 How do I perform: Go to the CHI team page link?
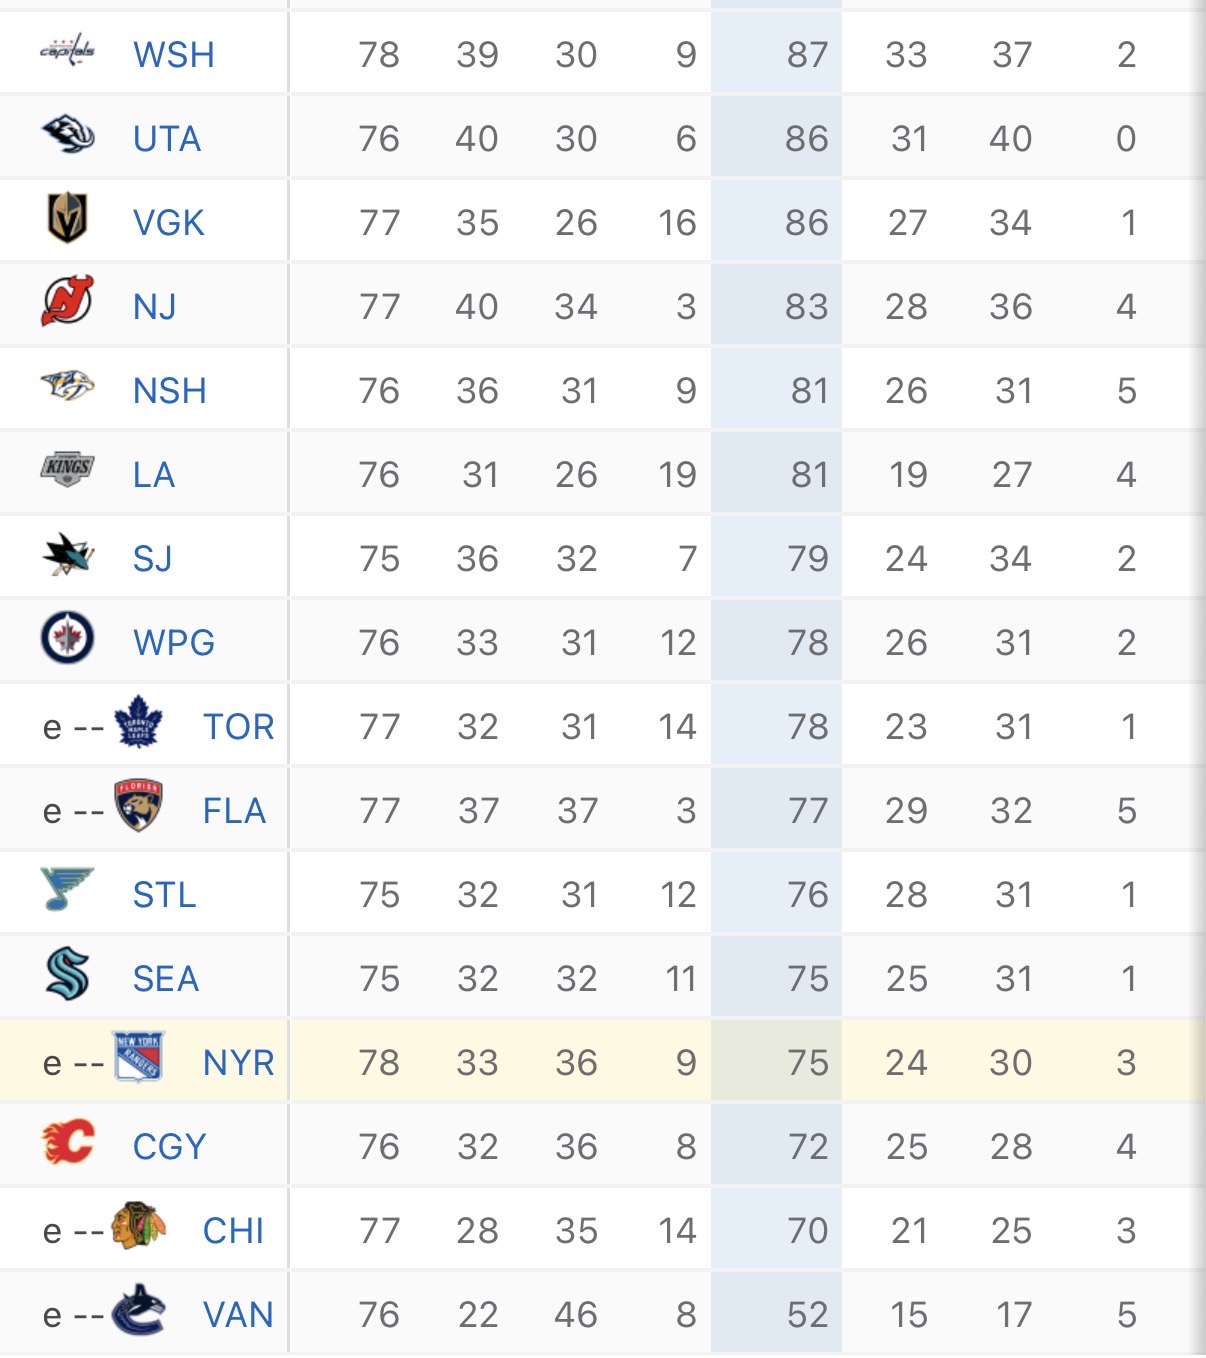[233, 1231]
